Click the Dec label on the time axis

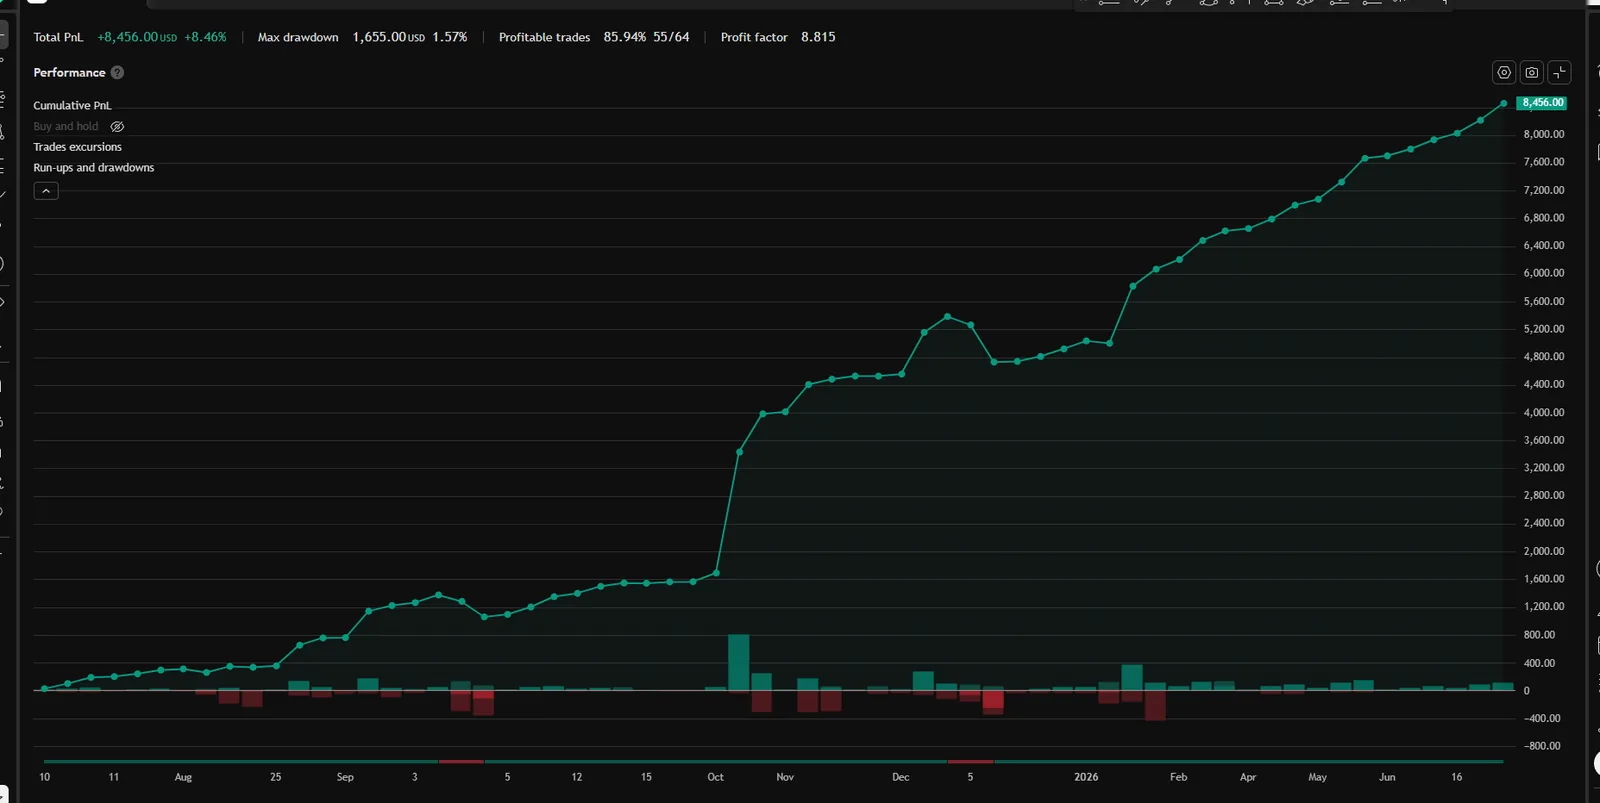(901, 777)
